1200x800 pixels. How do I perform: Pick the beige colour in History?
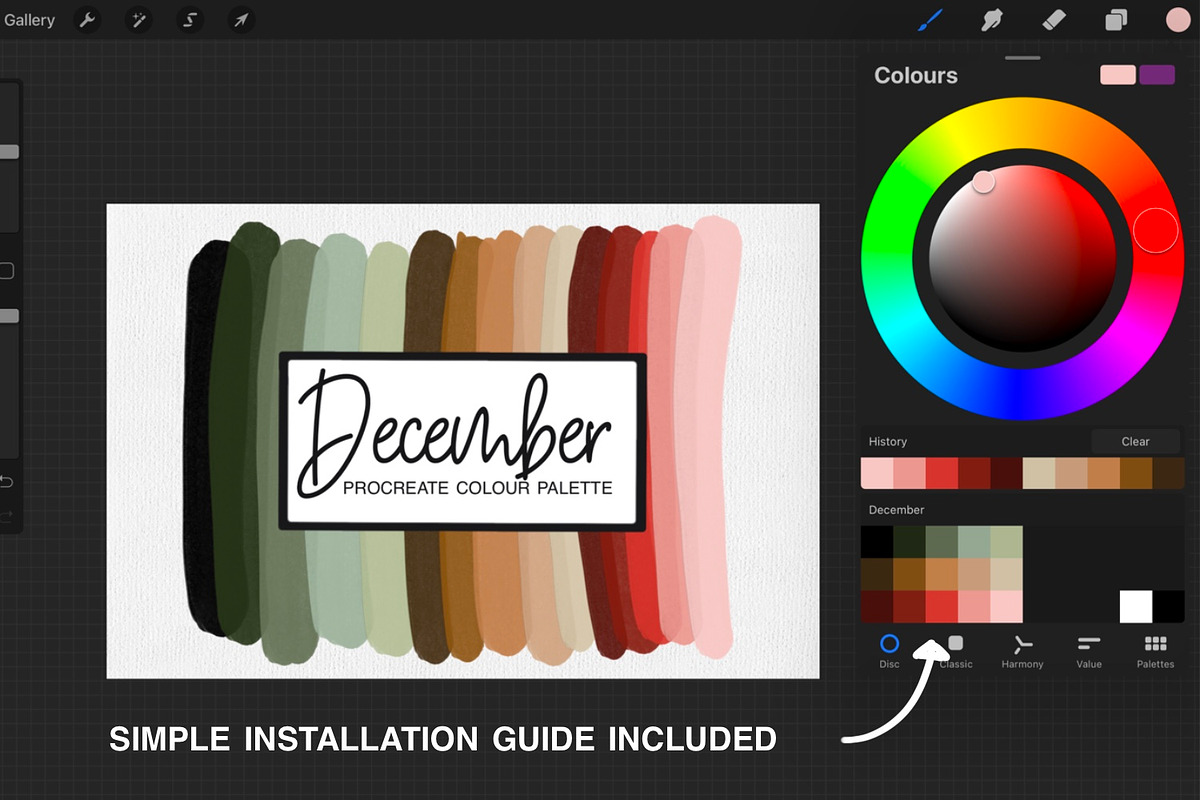(1039, 473)
